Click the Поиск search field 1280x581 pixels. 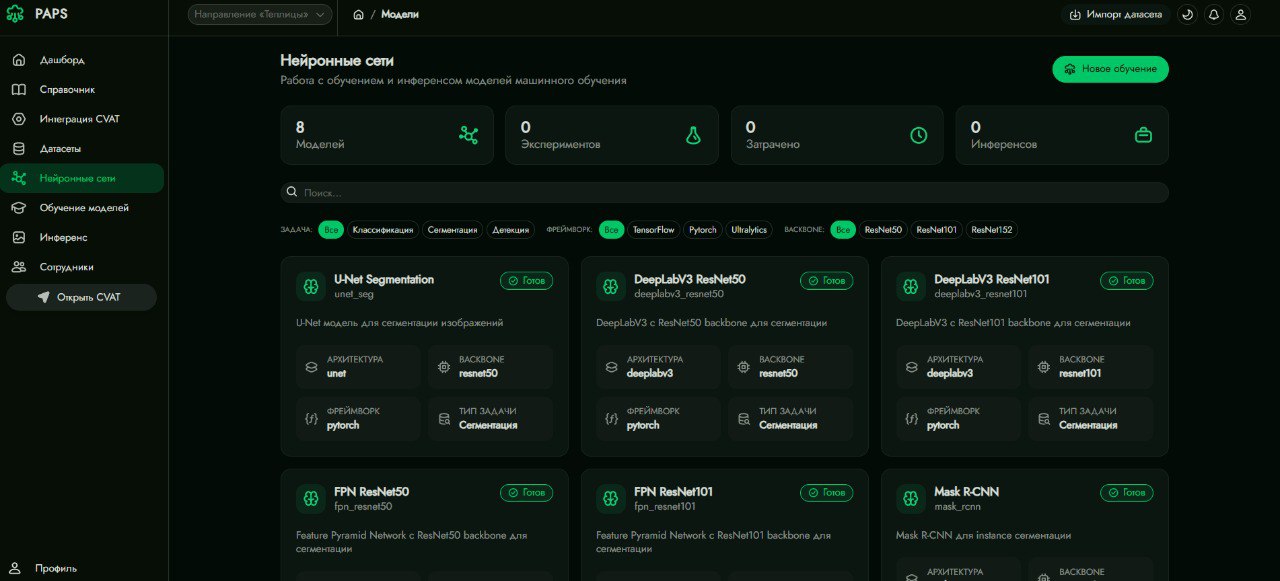coord(725,192)
